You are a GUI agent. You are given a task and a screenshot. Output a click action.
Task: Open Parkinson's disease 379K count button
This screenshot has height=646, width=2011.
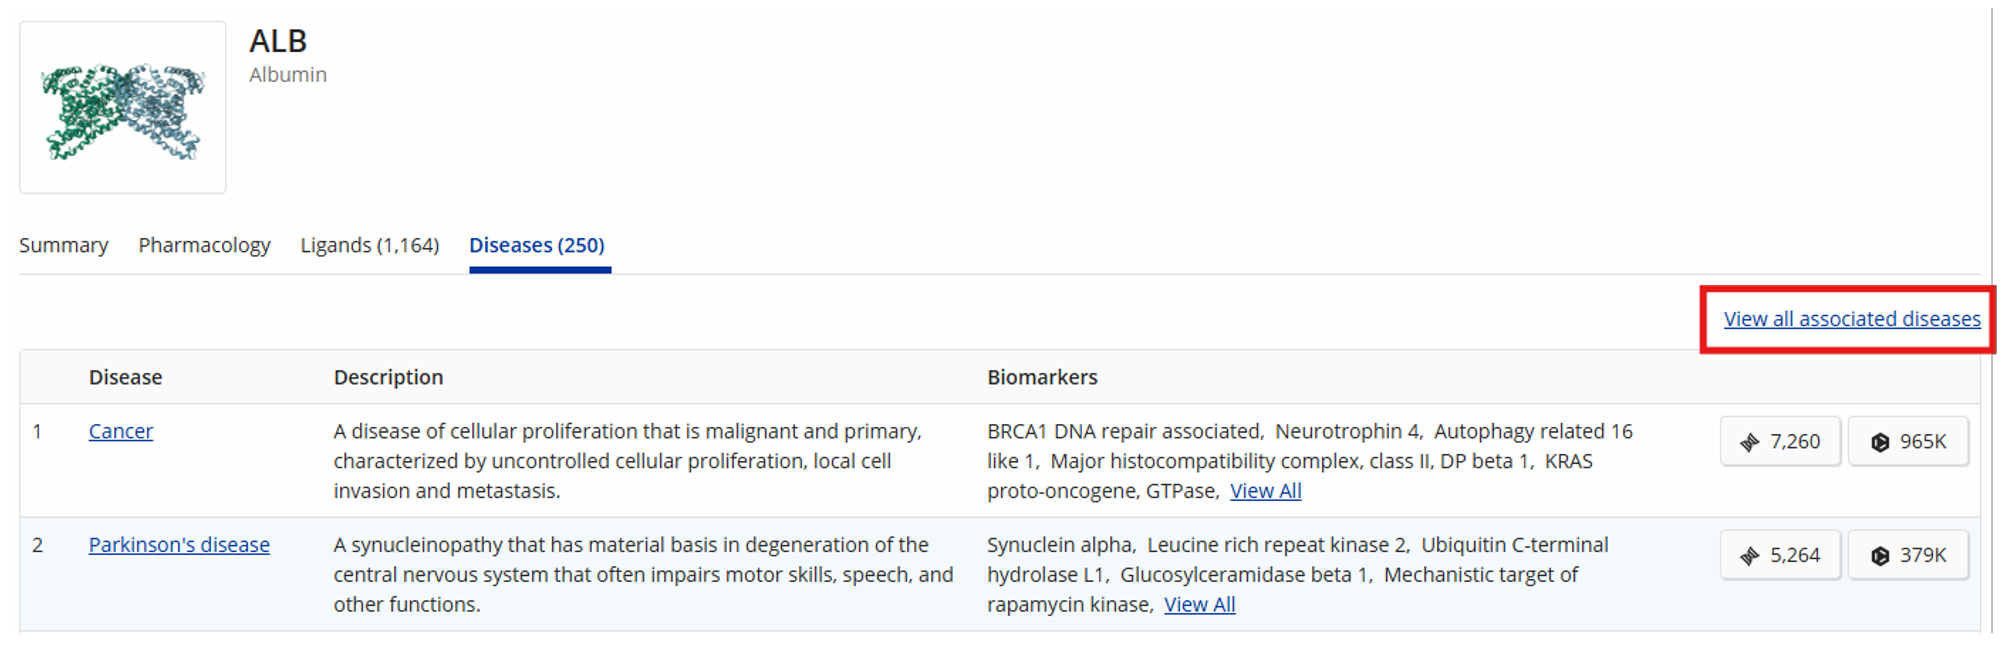click(x=1908, y=555)
